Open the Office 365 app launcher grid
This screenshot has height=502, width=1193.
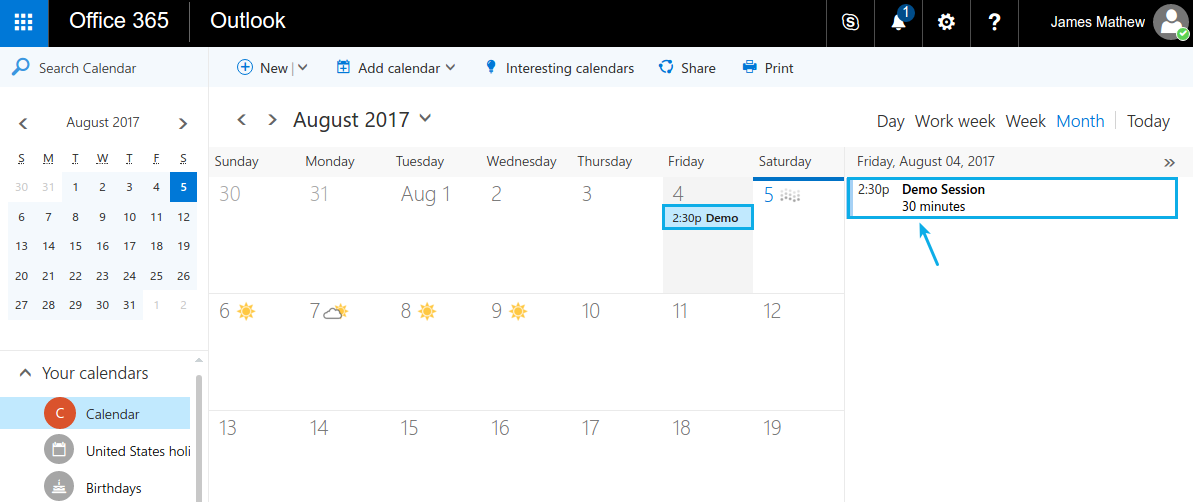24,23
